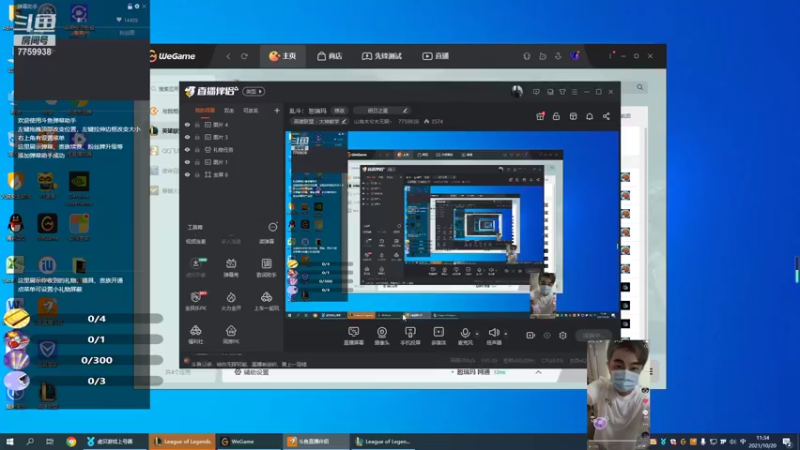Open the lyrics assistant (歌词助手) tool
Screen dimensions: 800x450
(x=266, y=267)
